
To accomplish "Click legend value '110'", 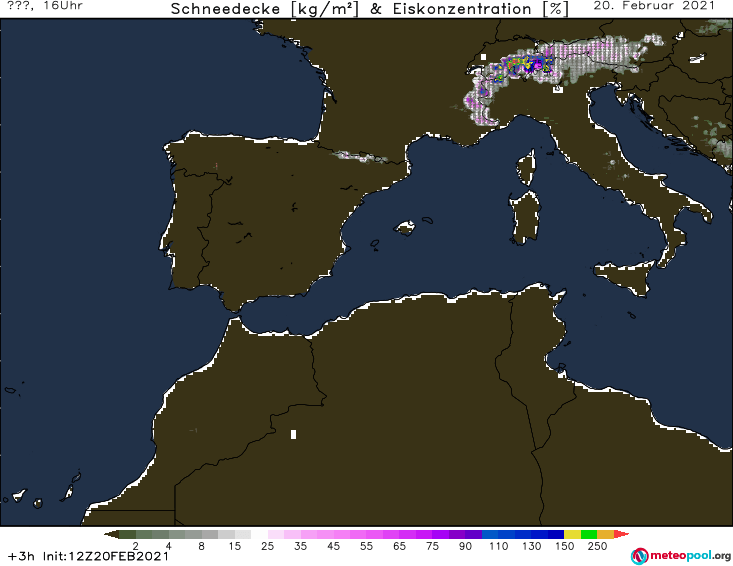I will 498,546.
